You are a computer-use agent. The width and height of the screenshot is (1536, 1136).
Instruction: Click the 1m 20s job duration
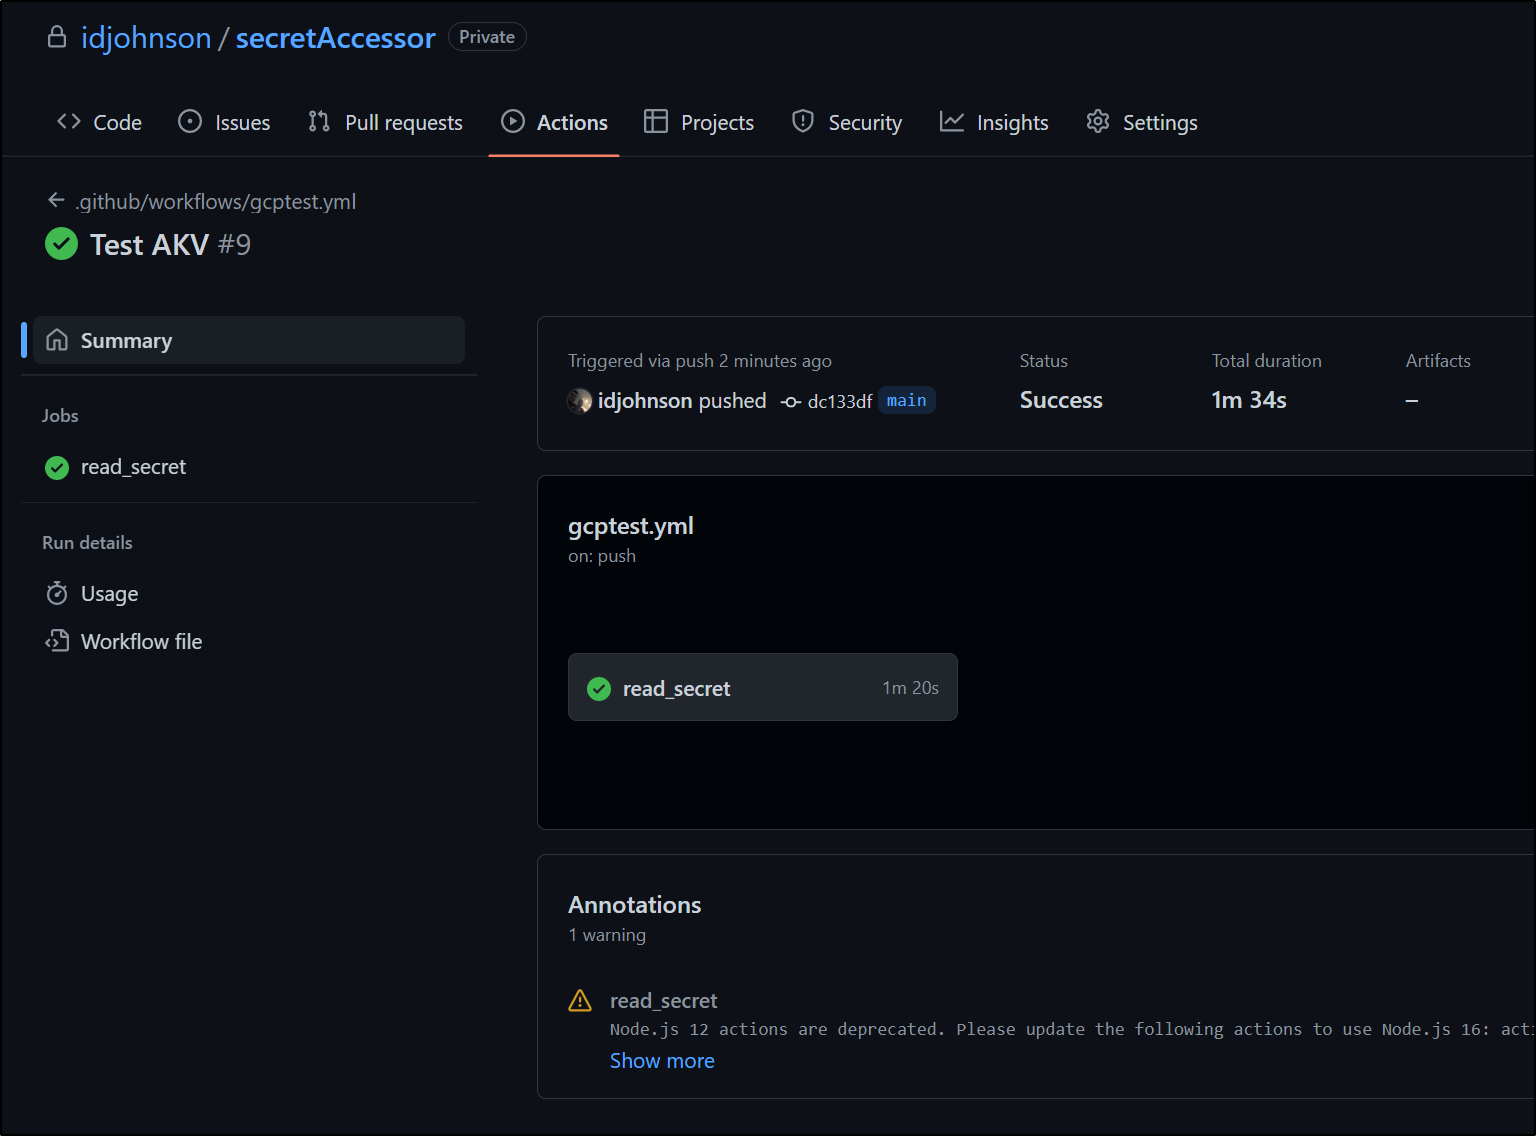point(911,688)
